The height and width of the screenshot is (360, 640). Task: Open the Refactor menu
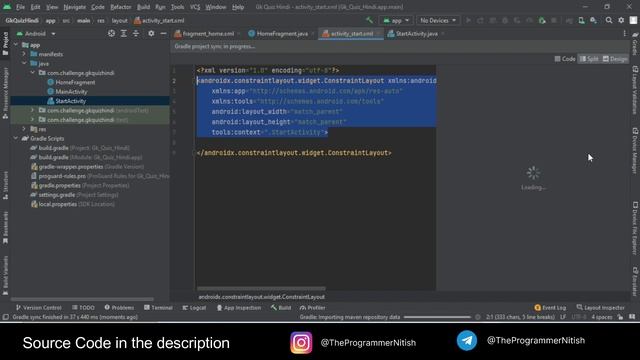point(121,7)
